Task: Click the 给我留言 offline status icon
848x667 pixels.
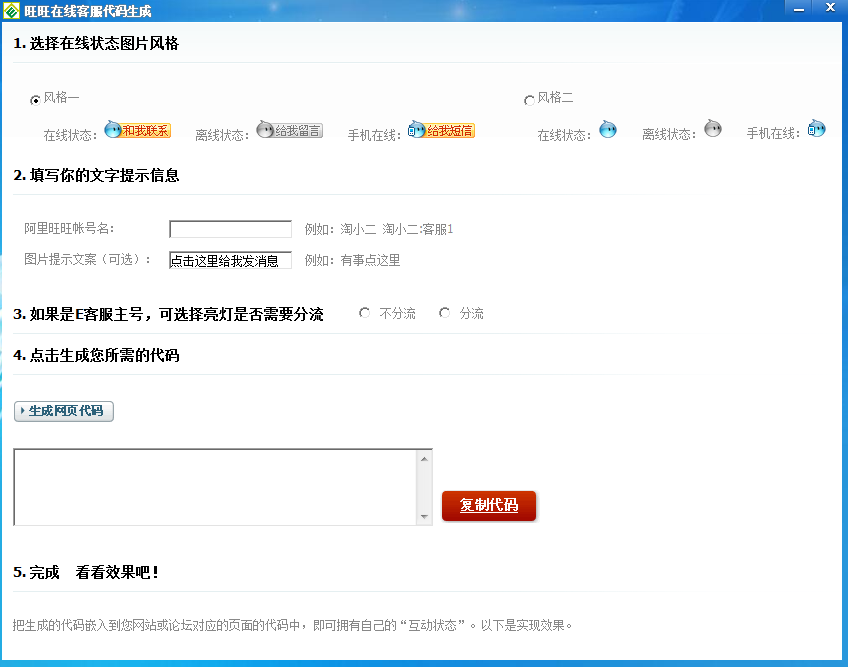Action: (290, 130)
